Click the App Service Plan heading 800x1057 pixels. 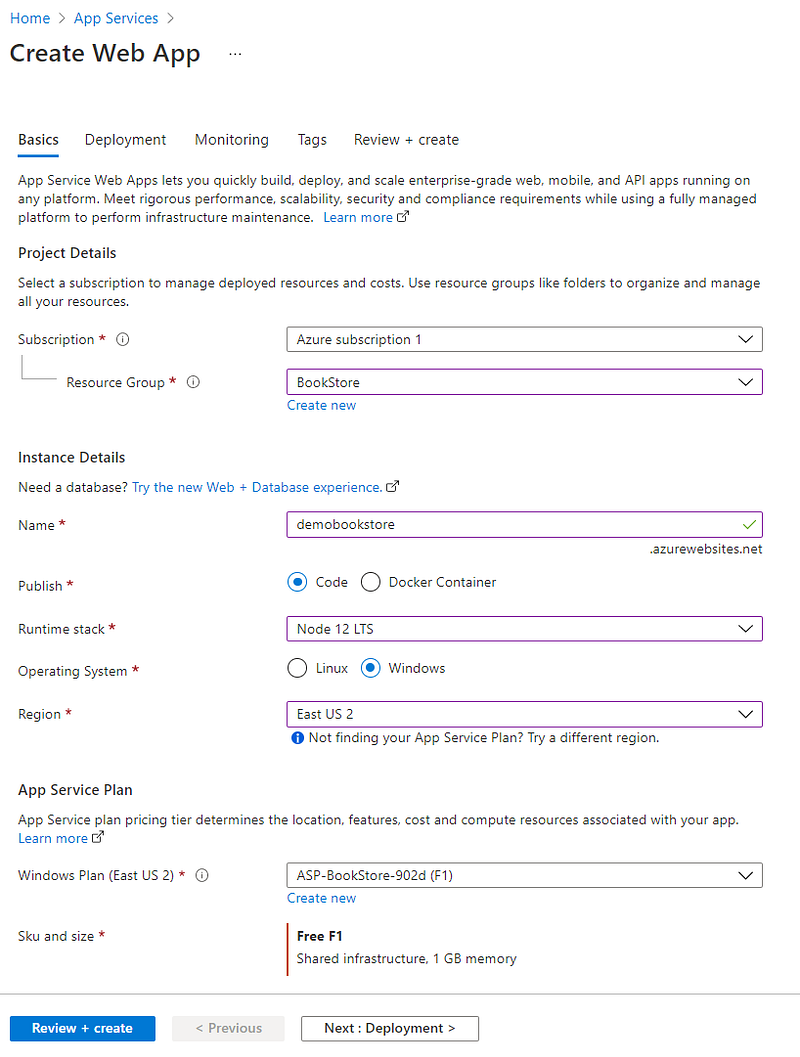[75, 789]
